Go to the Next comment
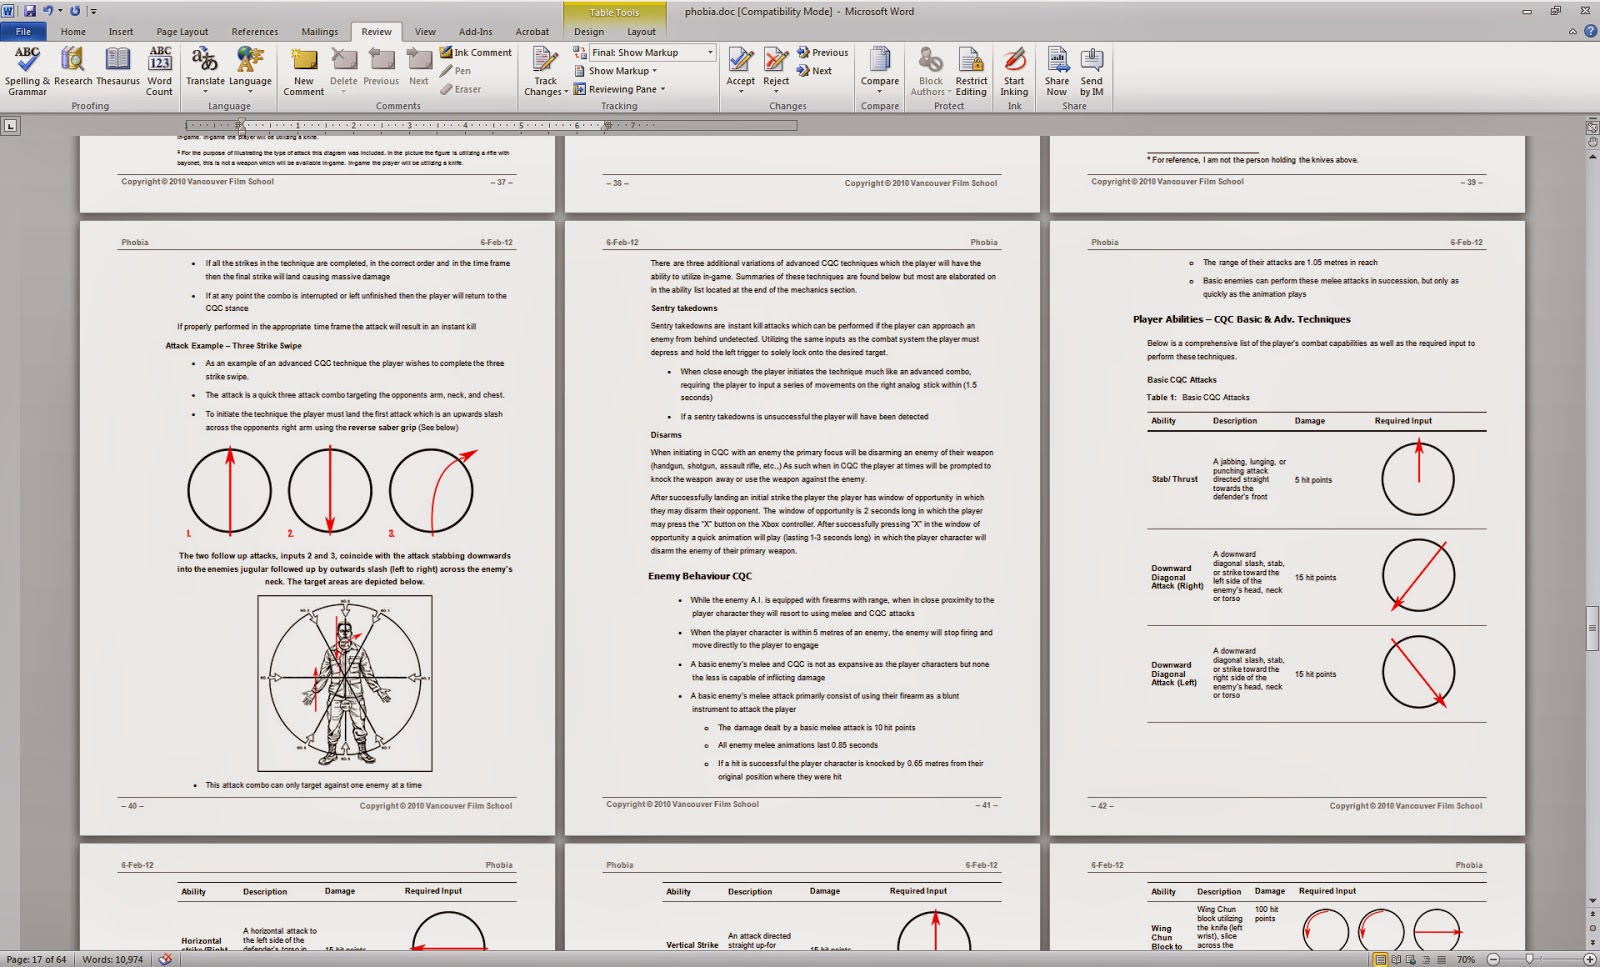Viewport: 1600px width, 967px height. (x=419, y=67)
